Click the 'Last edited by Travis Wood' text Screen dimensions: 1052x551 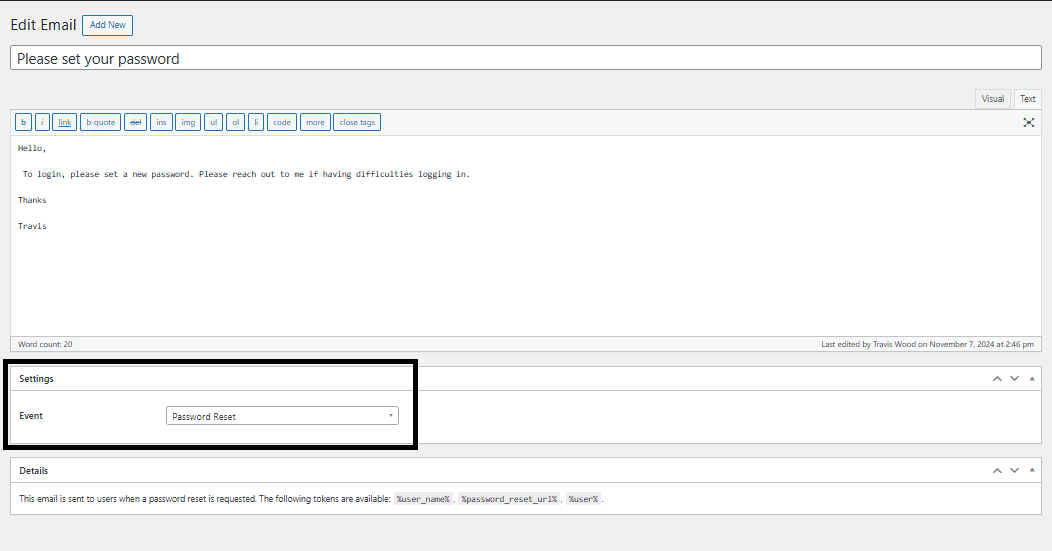pyautogui.click(x=927, y=344)
